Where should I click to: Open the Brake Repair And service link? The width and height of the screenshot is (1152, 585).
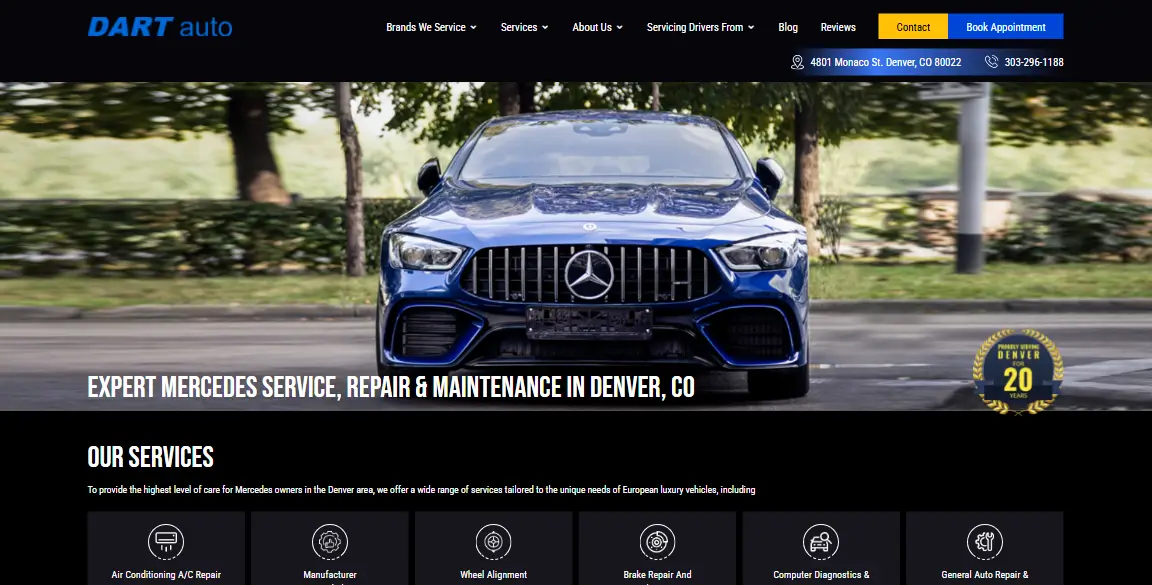(x=658, y=575)
